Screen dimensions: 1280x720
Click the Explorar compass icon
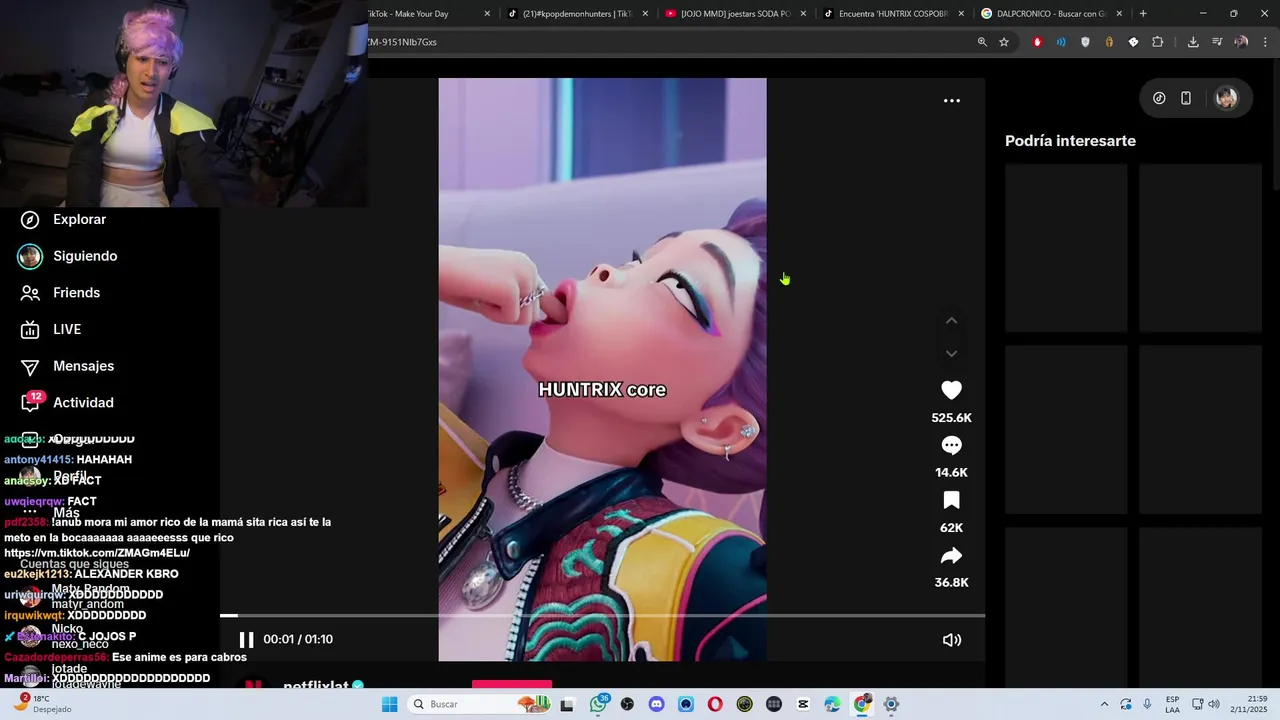(x=30, y=220)
